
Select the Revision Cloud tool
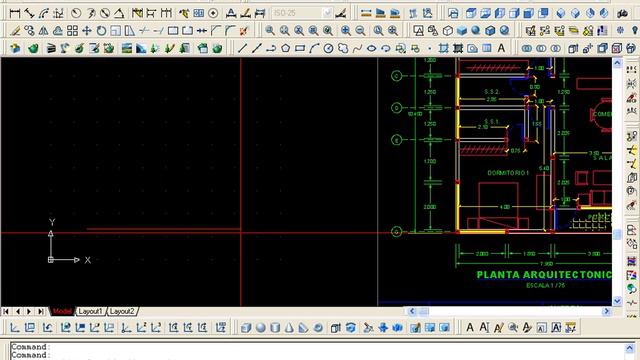(x=343, y=49)
